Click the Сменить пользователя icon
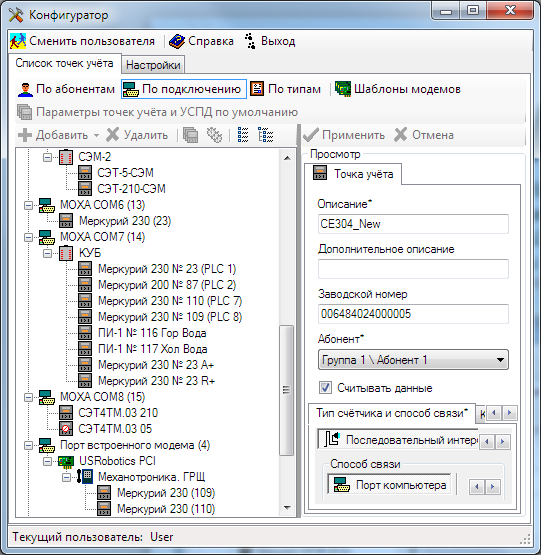The image size is (541, 555). [x=18, y=41]
